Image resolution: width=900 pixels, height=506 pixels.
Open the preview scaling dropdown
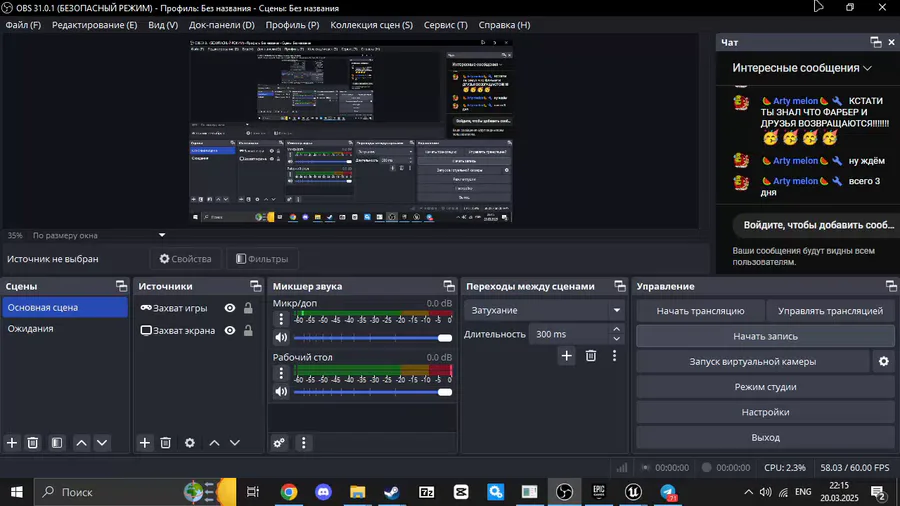162,235
